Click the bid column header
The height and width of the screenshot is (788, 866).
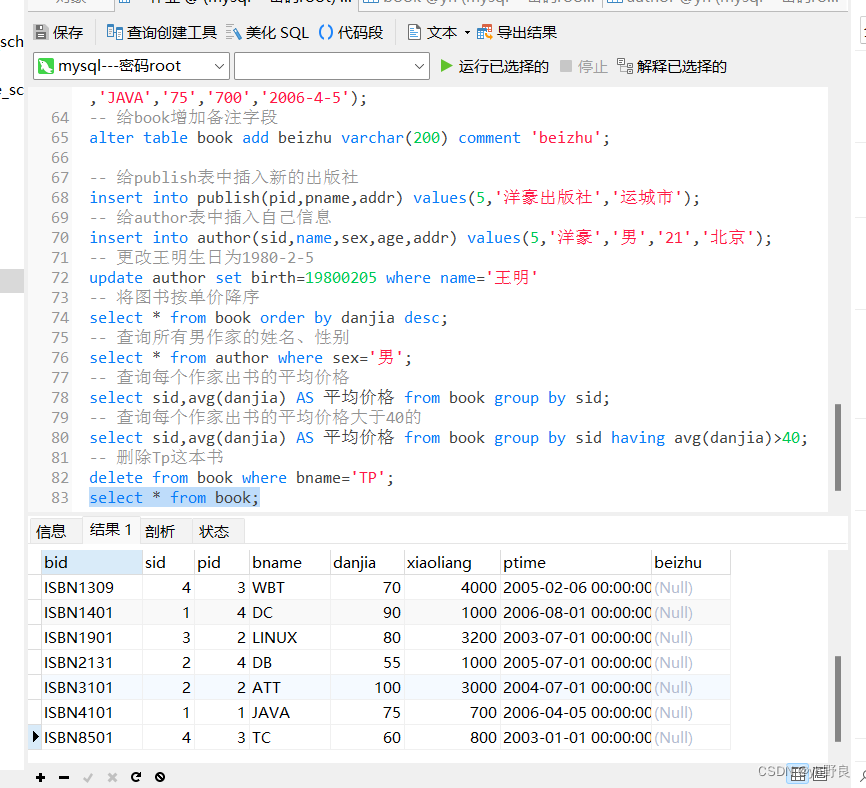92,562
